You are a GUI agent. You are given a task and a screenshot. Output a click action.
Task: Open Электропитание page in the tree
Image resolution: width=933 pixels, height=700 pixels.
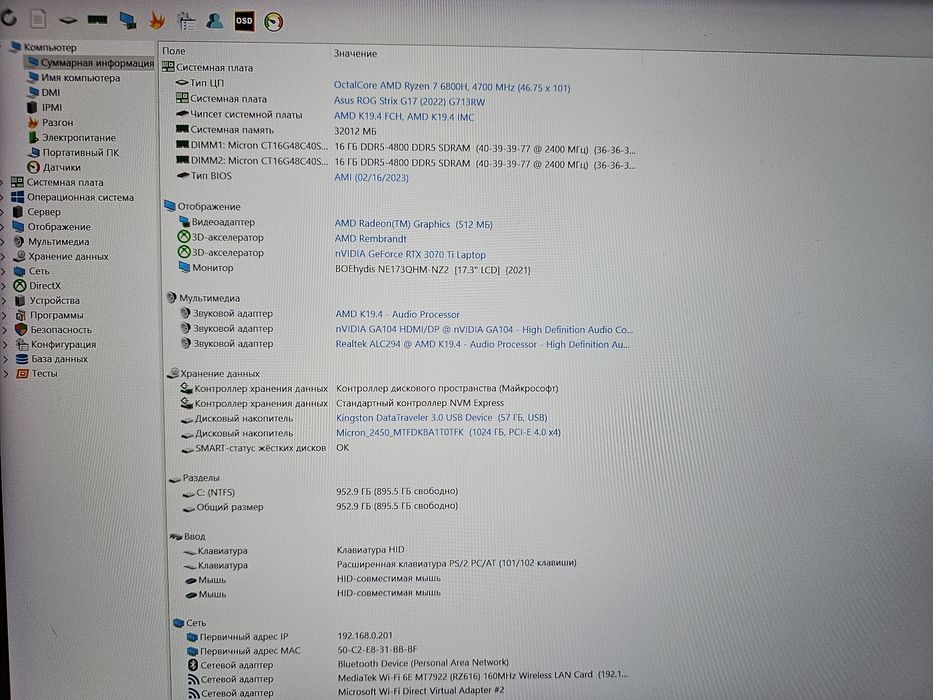79,138
